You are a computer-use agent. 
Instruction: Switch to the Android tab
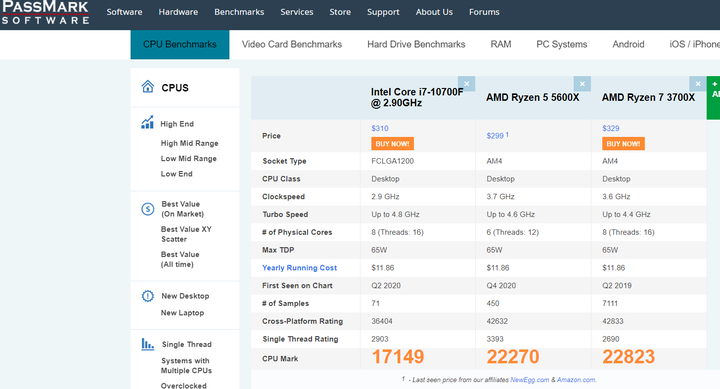pyautogui.click(x=629, y=45)
